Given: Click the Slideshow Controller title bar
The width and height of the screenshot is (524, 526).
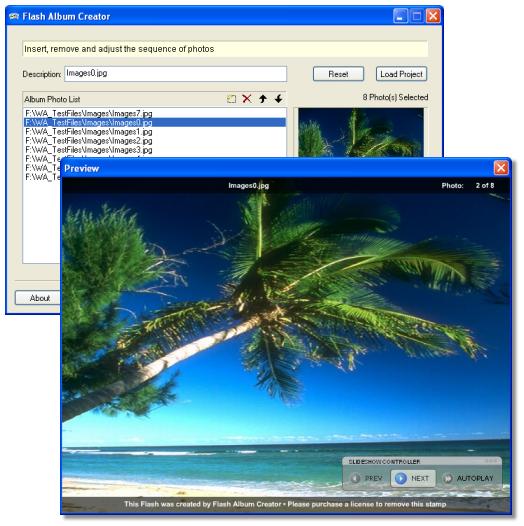Looking at the screenshot, I should 422,462.
